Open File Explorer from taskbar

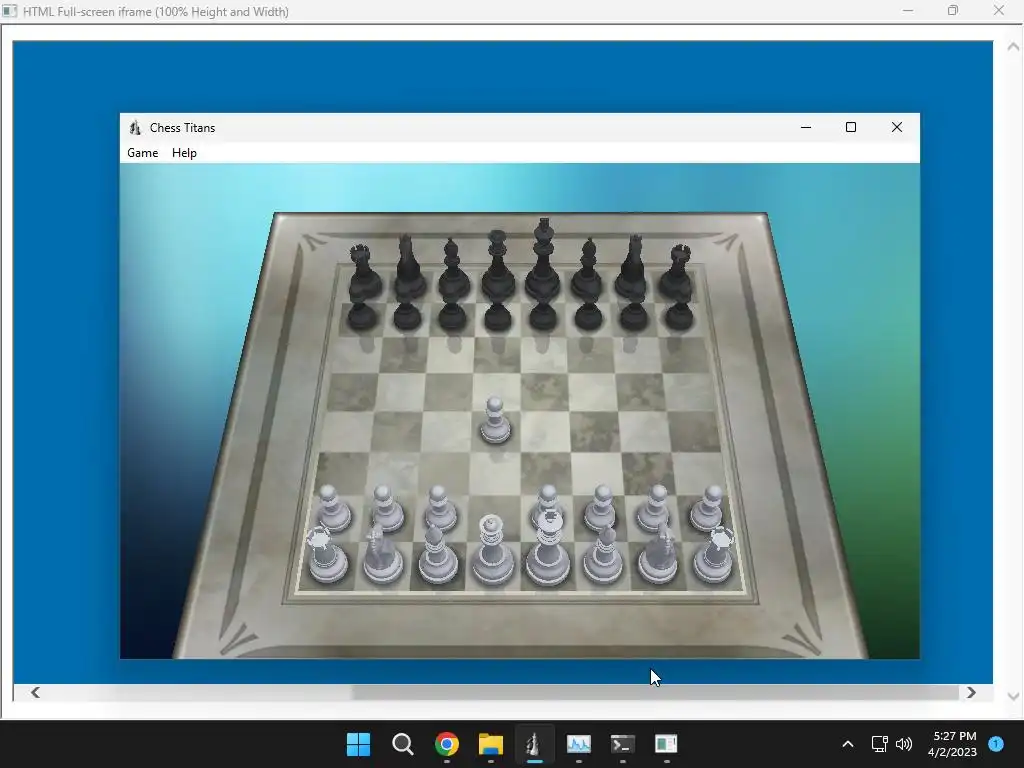point(490,744)
